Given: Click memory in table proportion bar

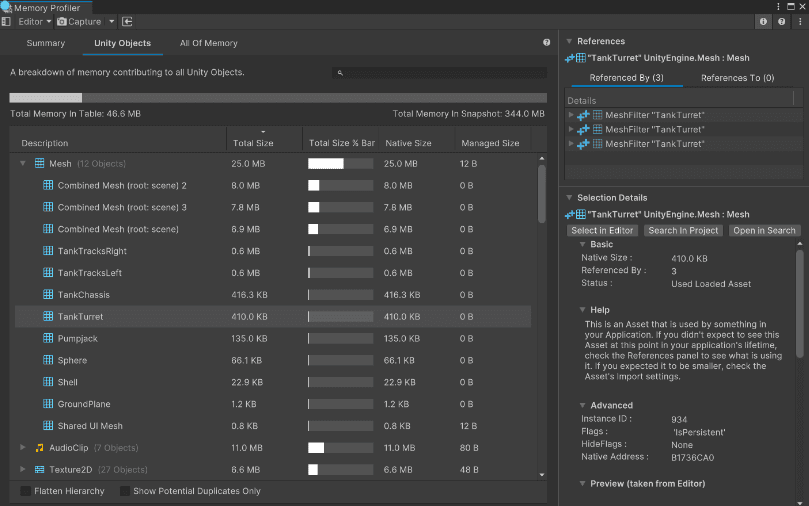Looking at the screenshot, I should click(x=278, y=98).
